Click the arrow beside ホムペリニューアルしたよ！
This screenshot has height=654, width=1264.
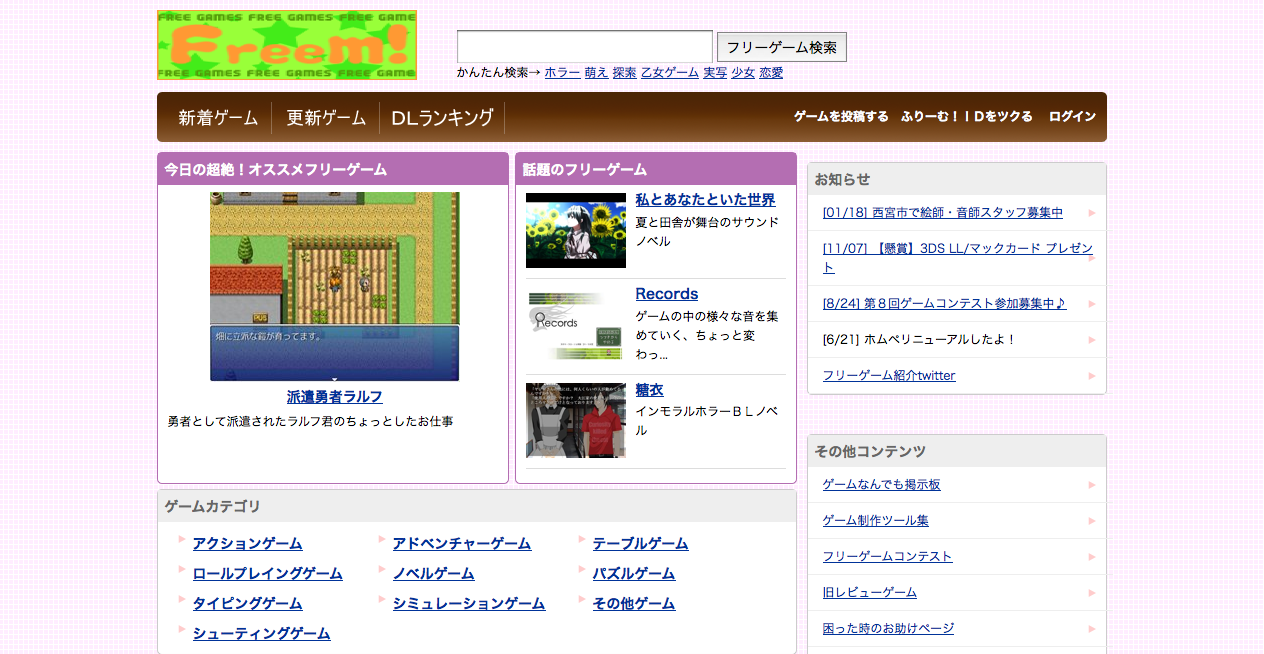click(1092, 340)
